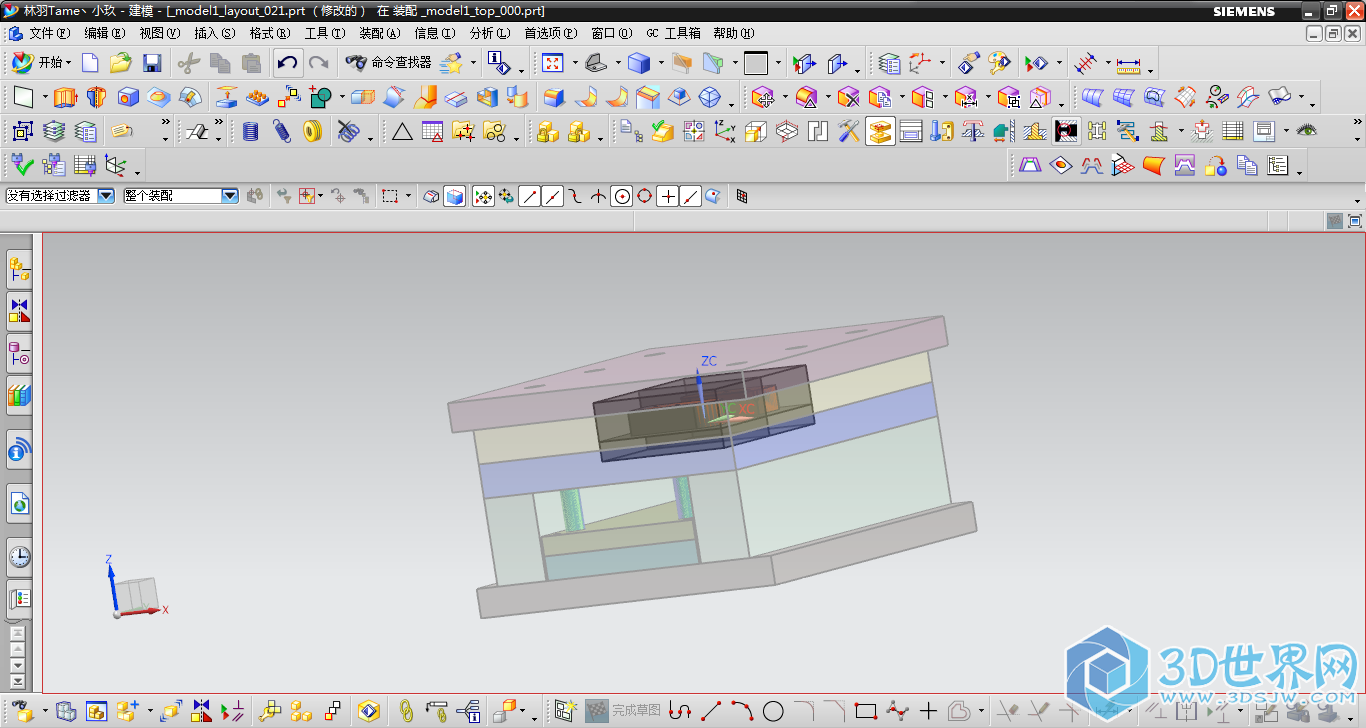
Task: Open the 装配 (Assemblies) menu
Action: pyautogui.click(x=380, y=33)
